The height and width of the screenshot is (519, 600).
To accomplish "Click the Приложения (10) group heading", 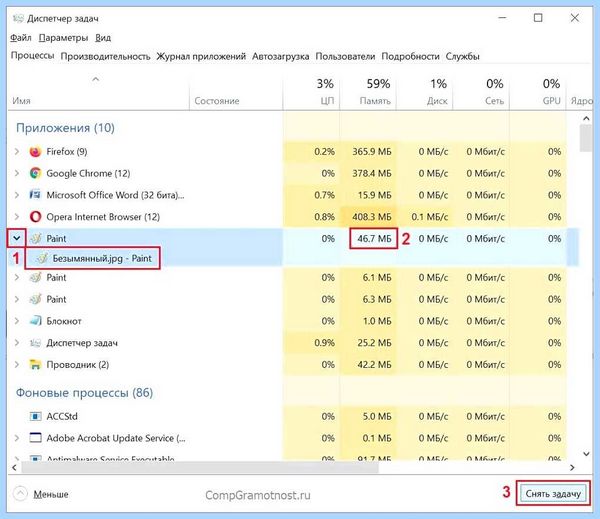I will (65, 127).
